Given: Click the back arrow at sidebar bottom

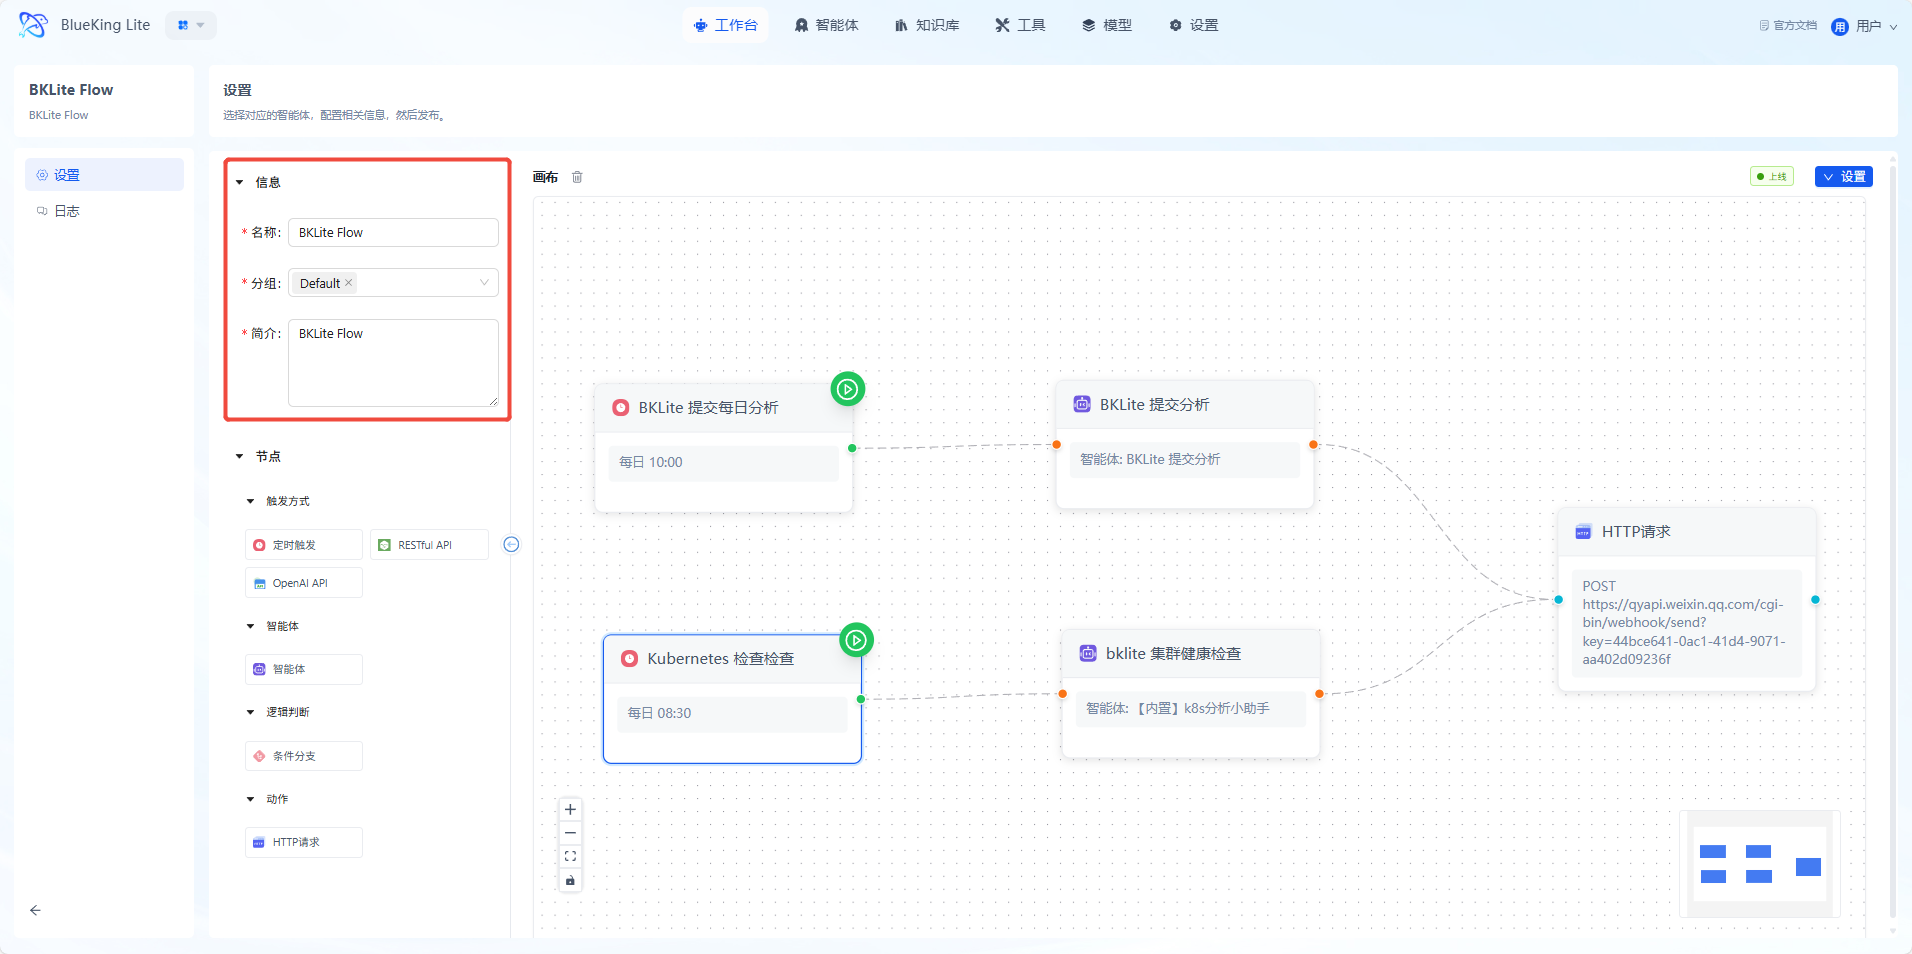Looking at the screenshot, I should coord(35,910).
